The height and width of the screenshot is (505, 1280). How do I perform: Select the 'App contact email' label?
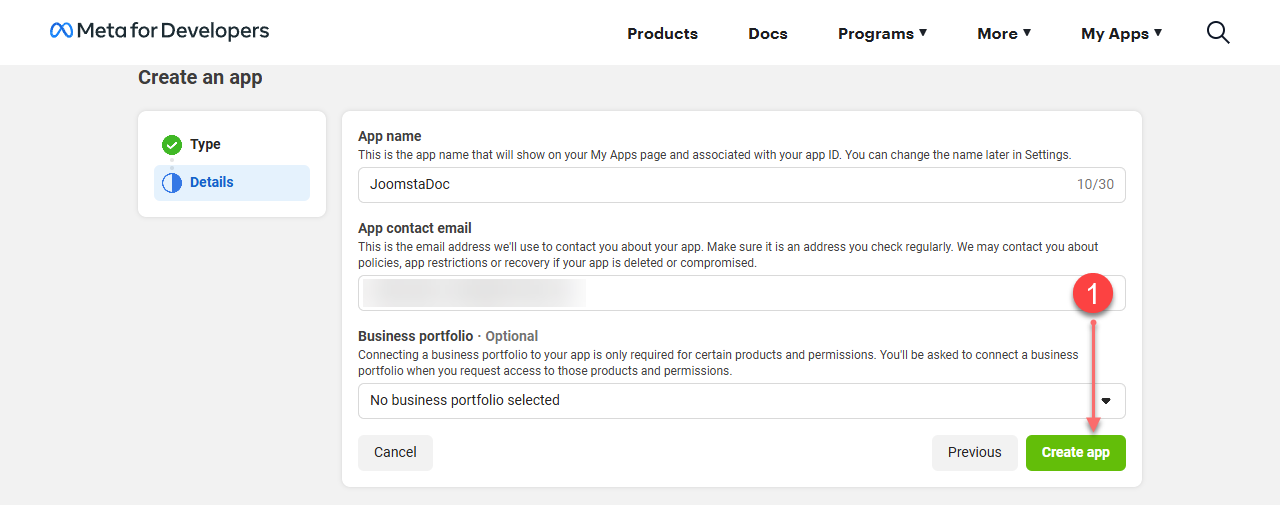[x=415, y=228]
